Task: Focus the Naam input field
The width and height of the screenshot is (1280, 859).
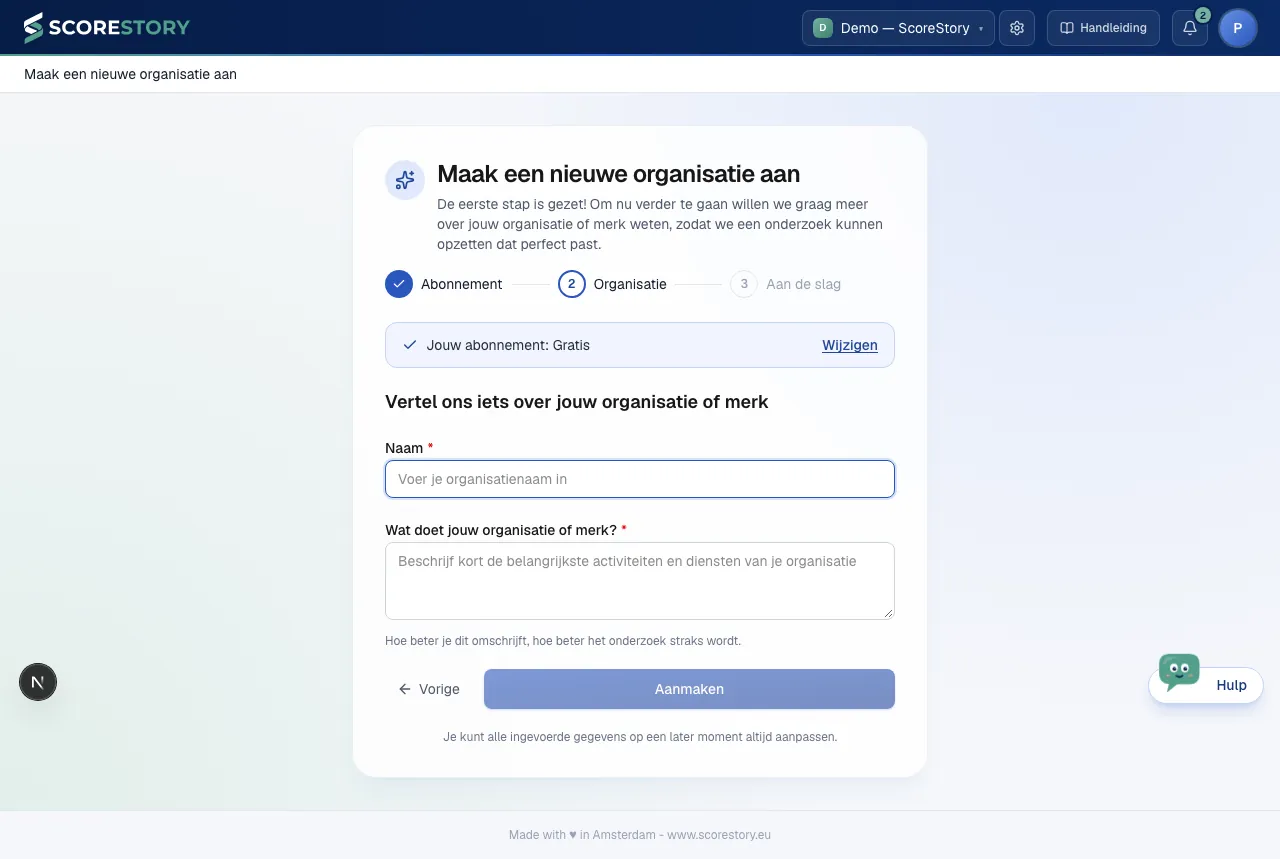Action: (640, 479)
